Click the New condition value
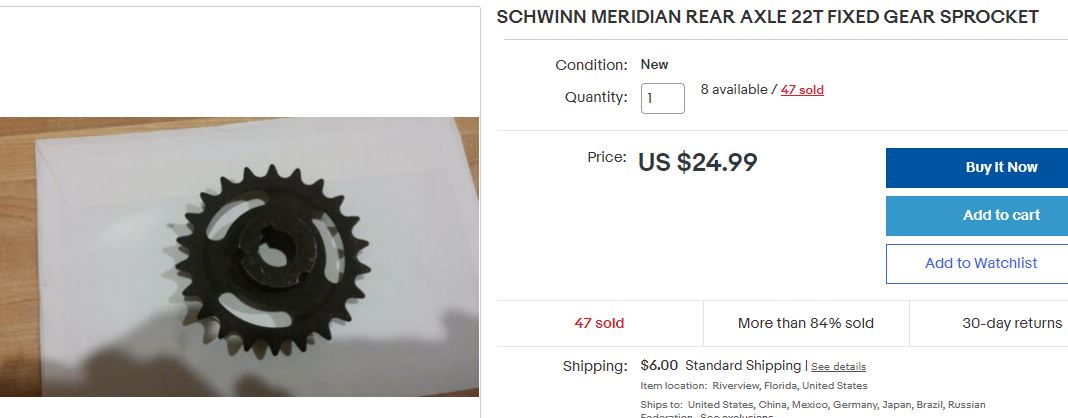 (x=654, y=65)
